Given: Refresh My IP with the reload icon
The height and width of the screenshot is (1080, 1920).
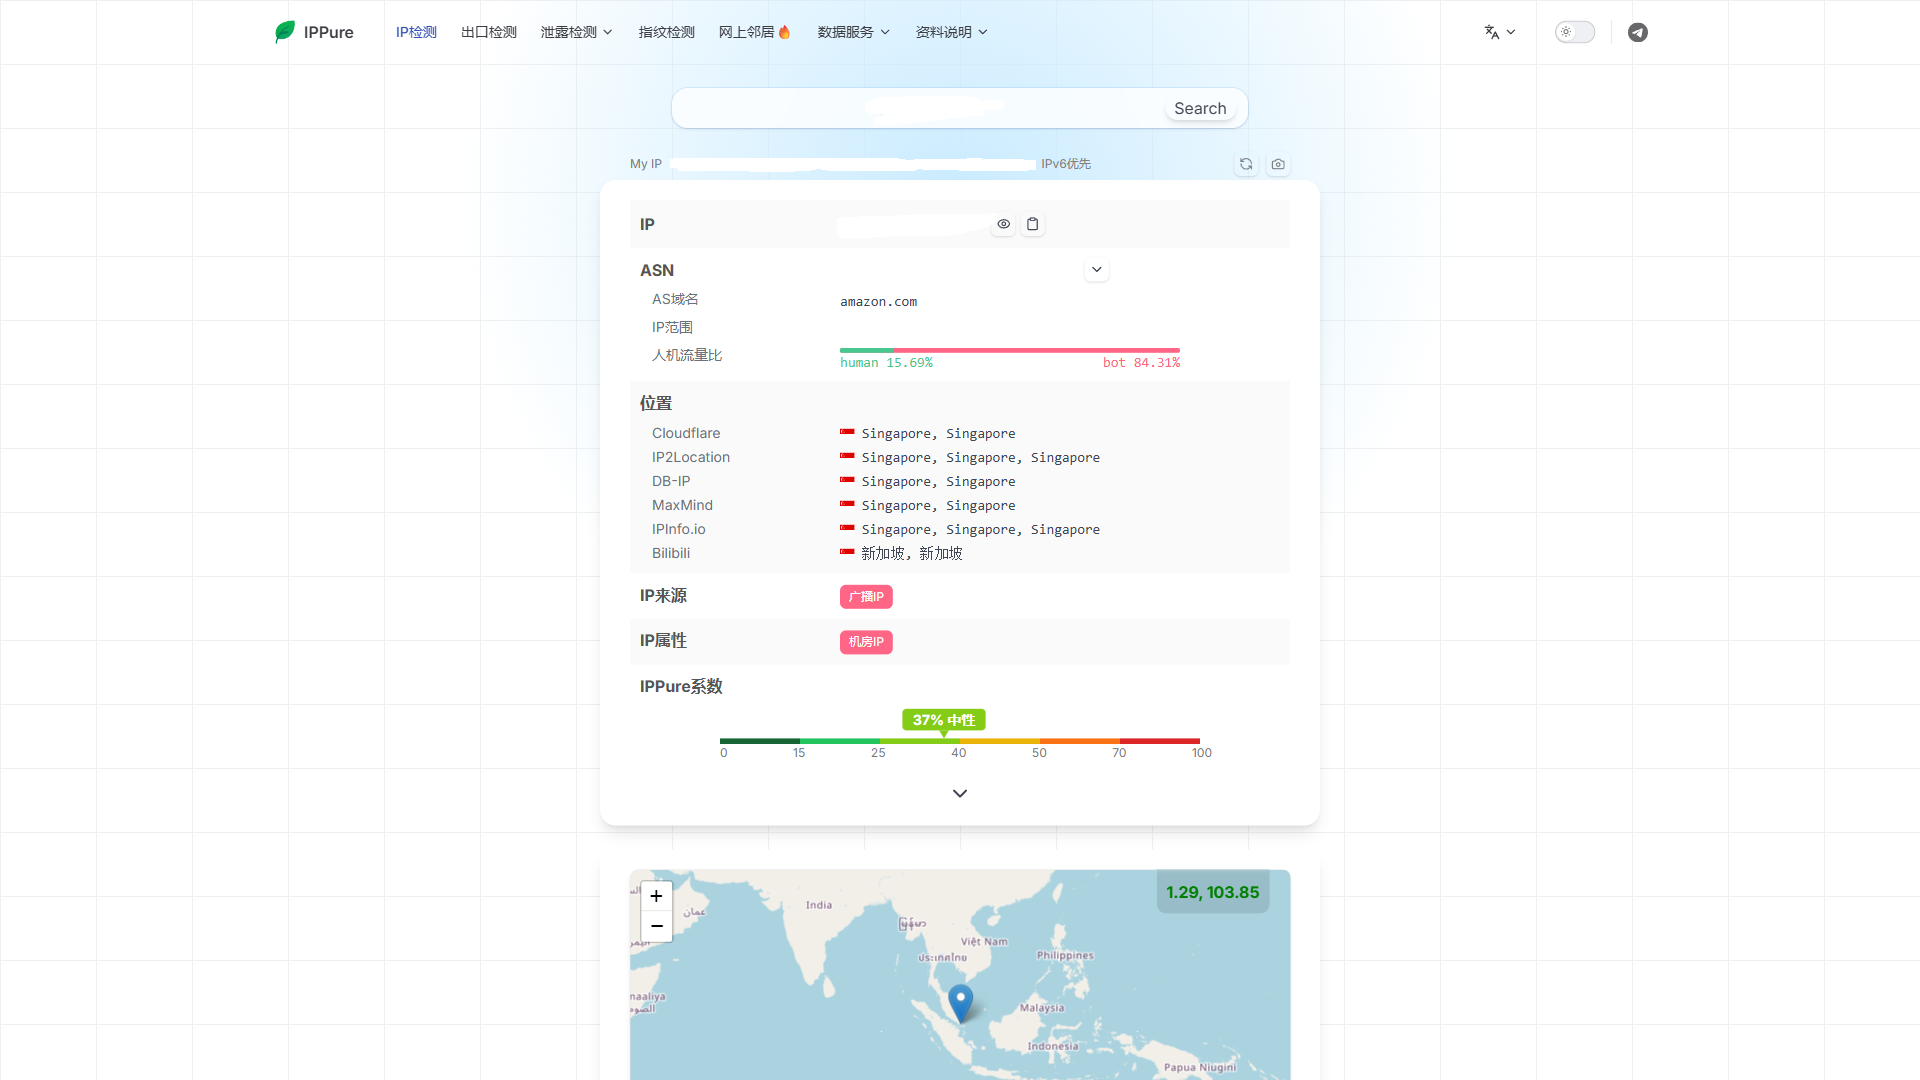Looking at the screenshot, I should tap(1246, 164).
